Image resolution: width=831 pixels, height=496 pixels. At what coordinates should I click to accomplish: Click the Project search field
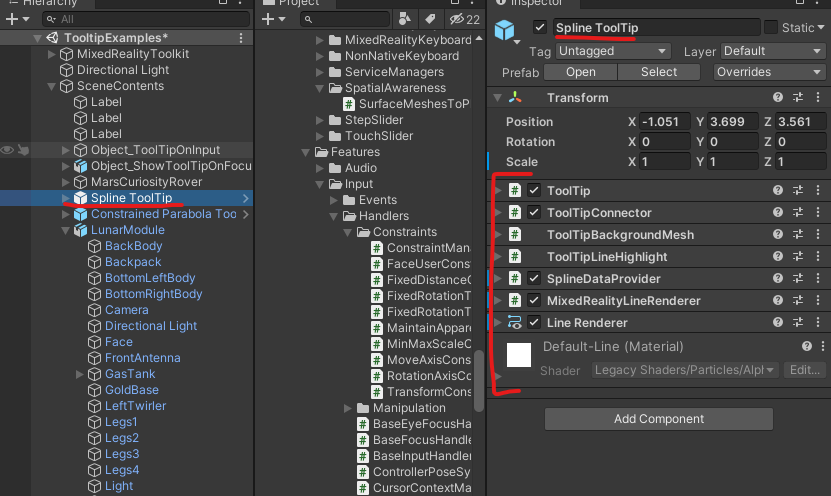pyautogui.click(x=345, y=20)
